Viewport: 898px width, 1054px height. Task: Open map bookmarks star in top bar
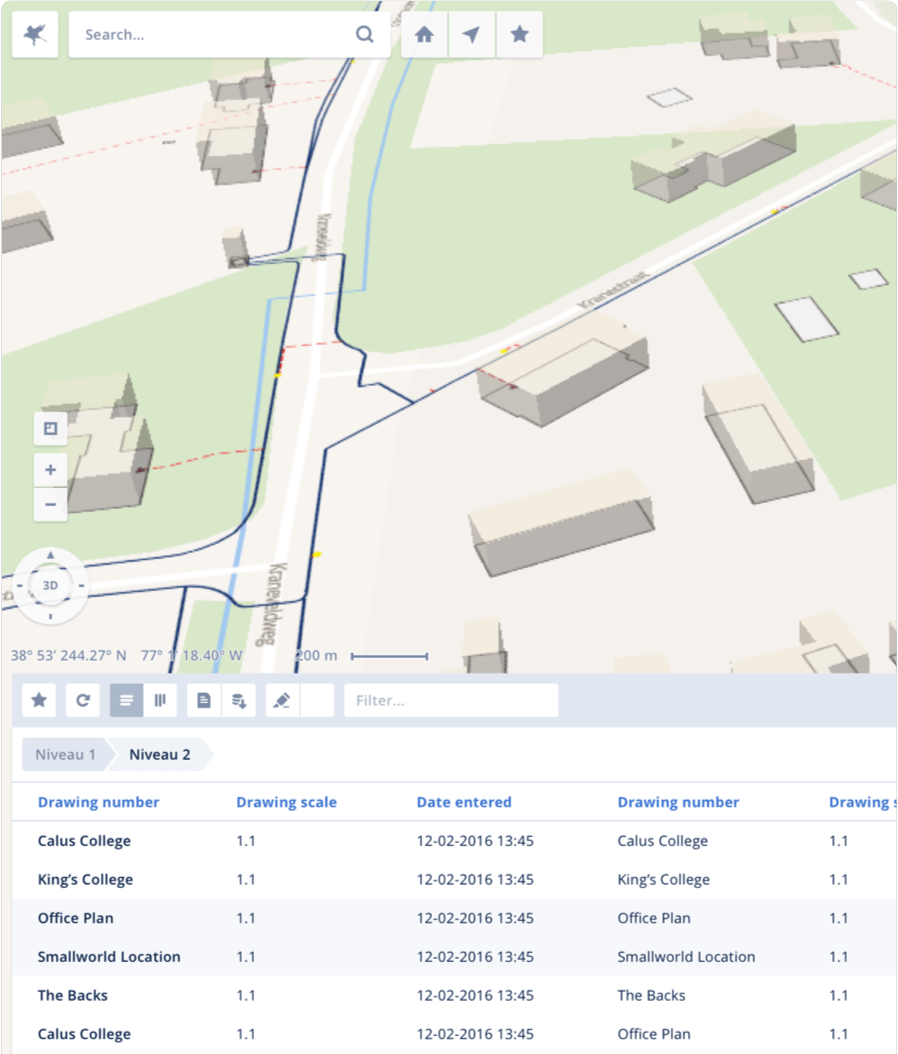pos(519,35)
